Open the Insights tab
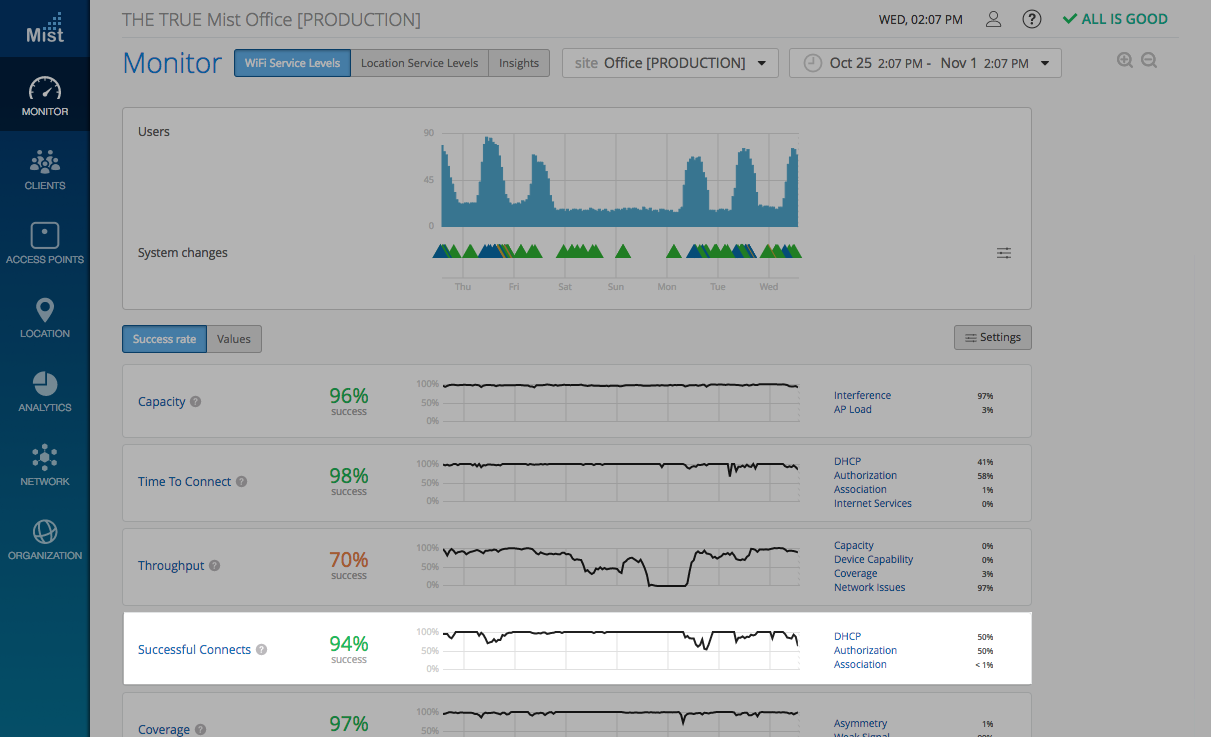The height and width of the screenshot is (737, 1211). click(519, 63)
